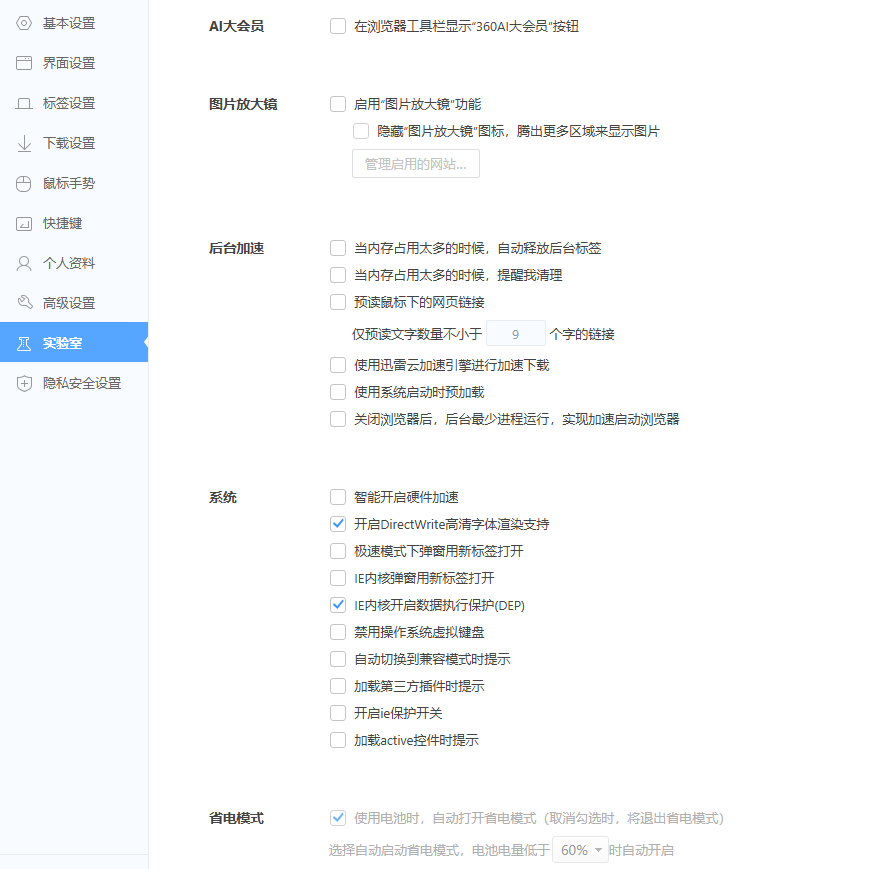Enable 开启ie保护开关 checkbox

tap(338, 713)
